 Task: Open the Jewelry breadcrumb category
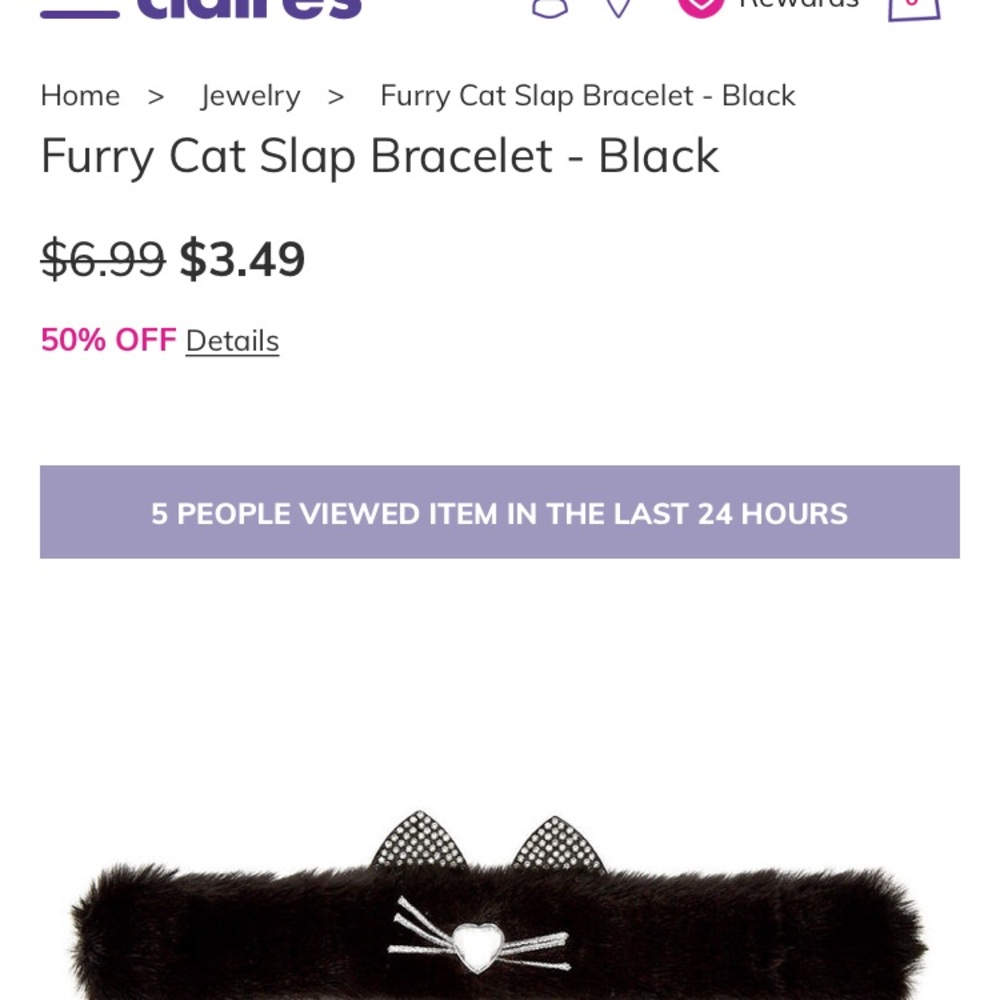[x=250, y=96]
